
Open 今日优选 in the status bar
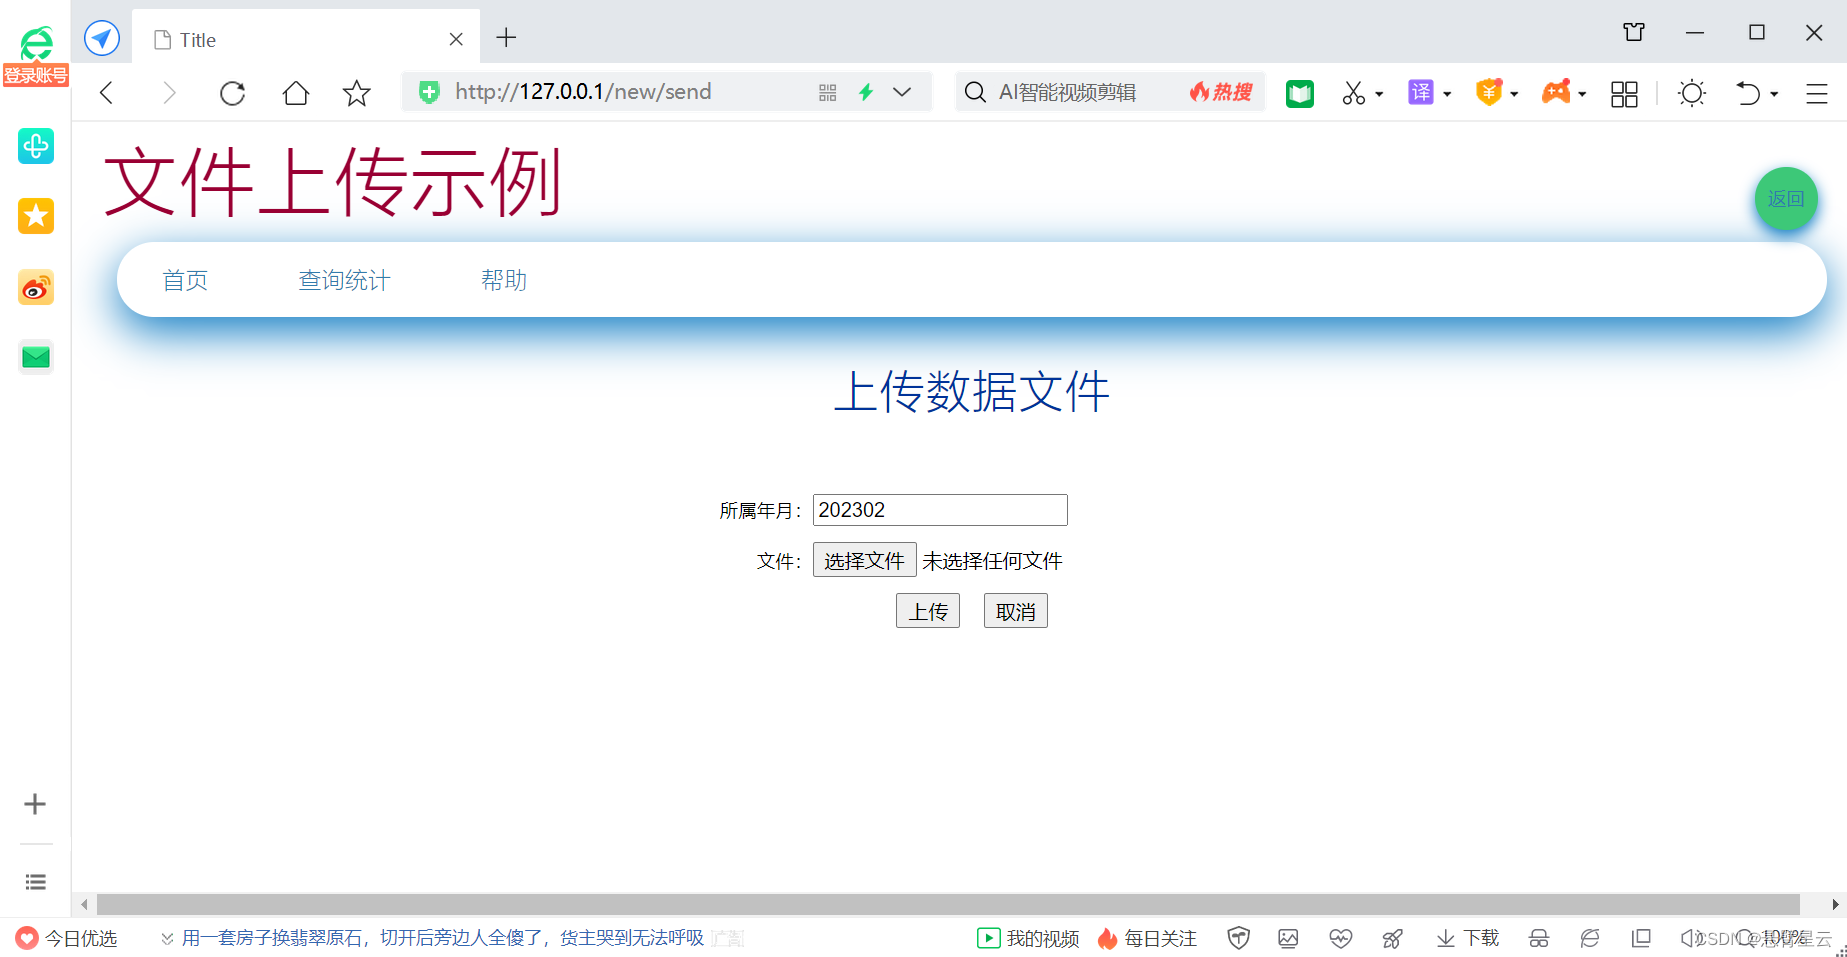67,938
